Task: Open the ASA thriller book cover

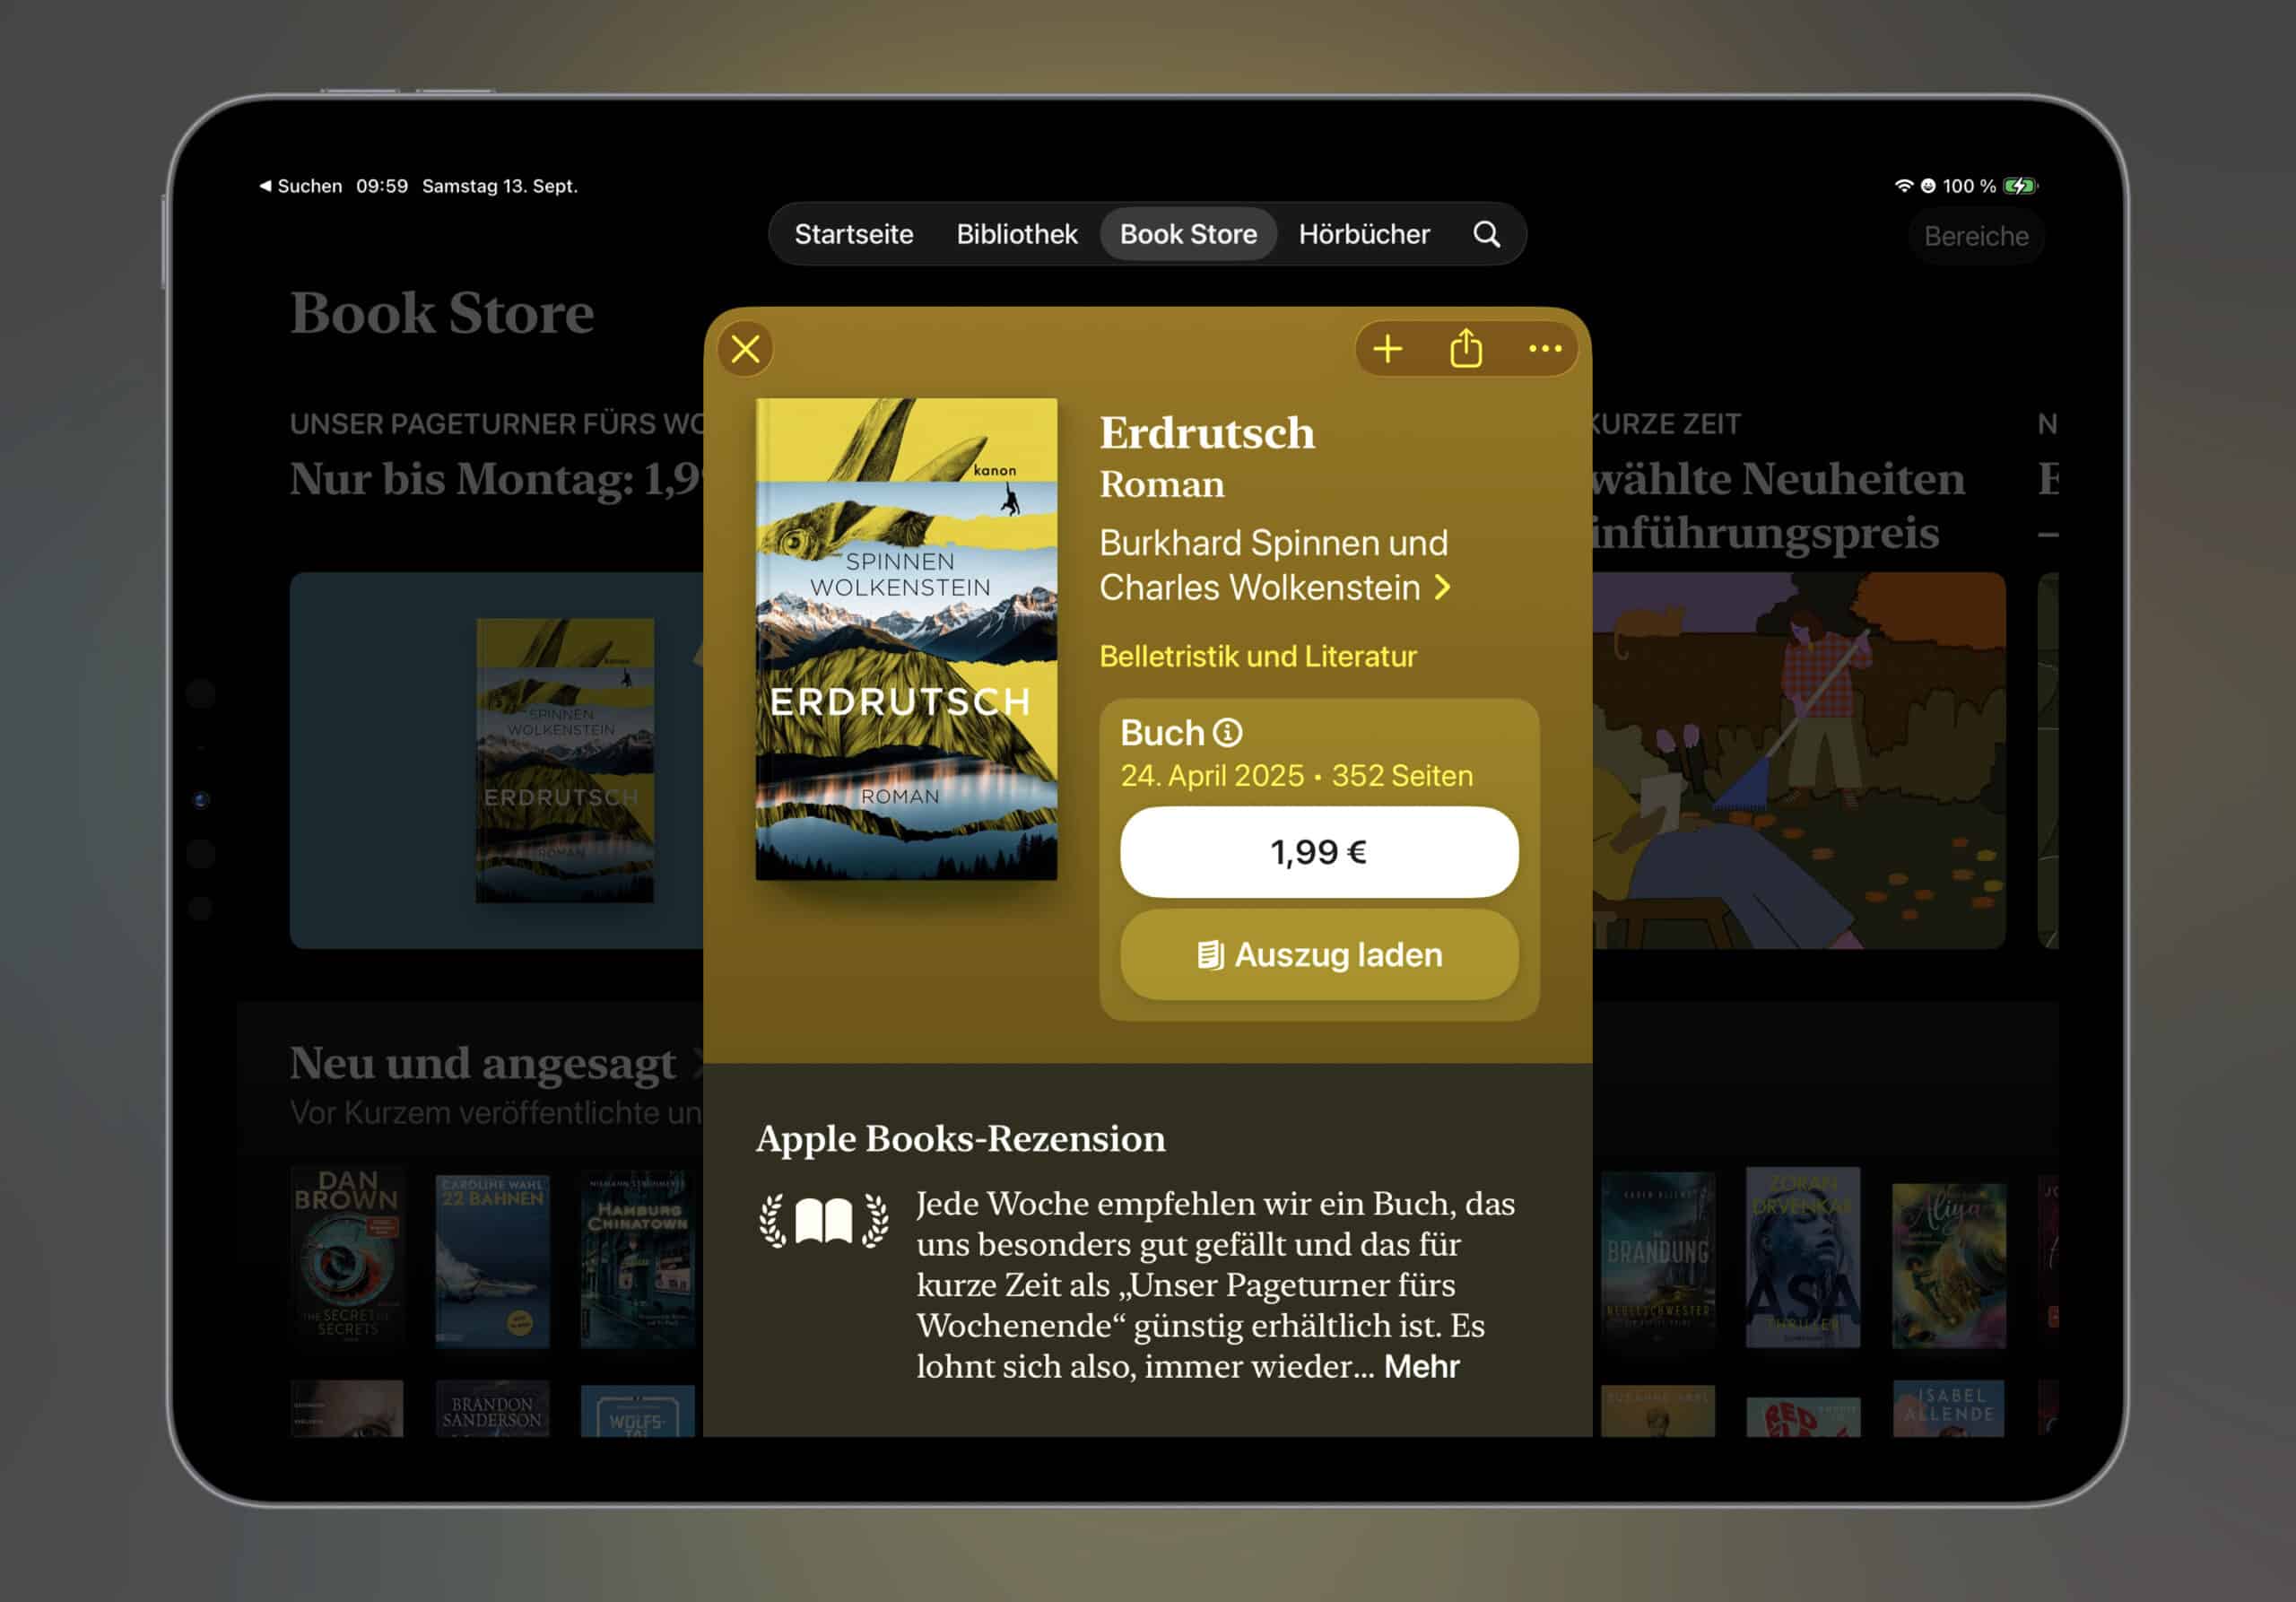Action: [1802, 1258]
